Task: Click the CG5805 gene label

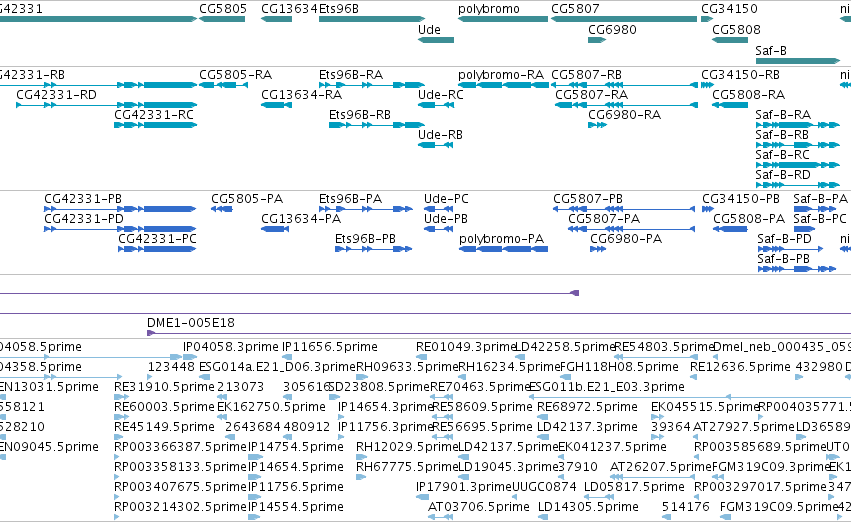Action: [x=223, y=9]
